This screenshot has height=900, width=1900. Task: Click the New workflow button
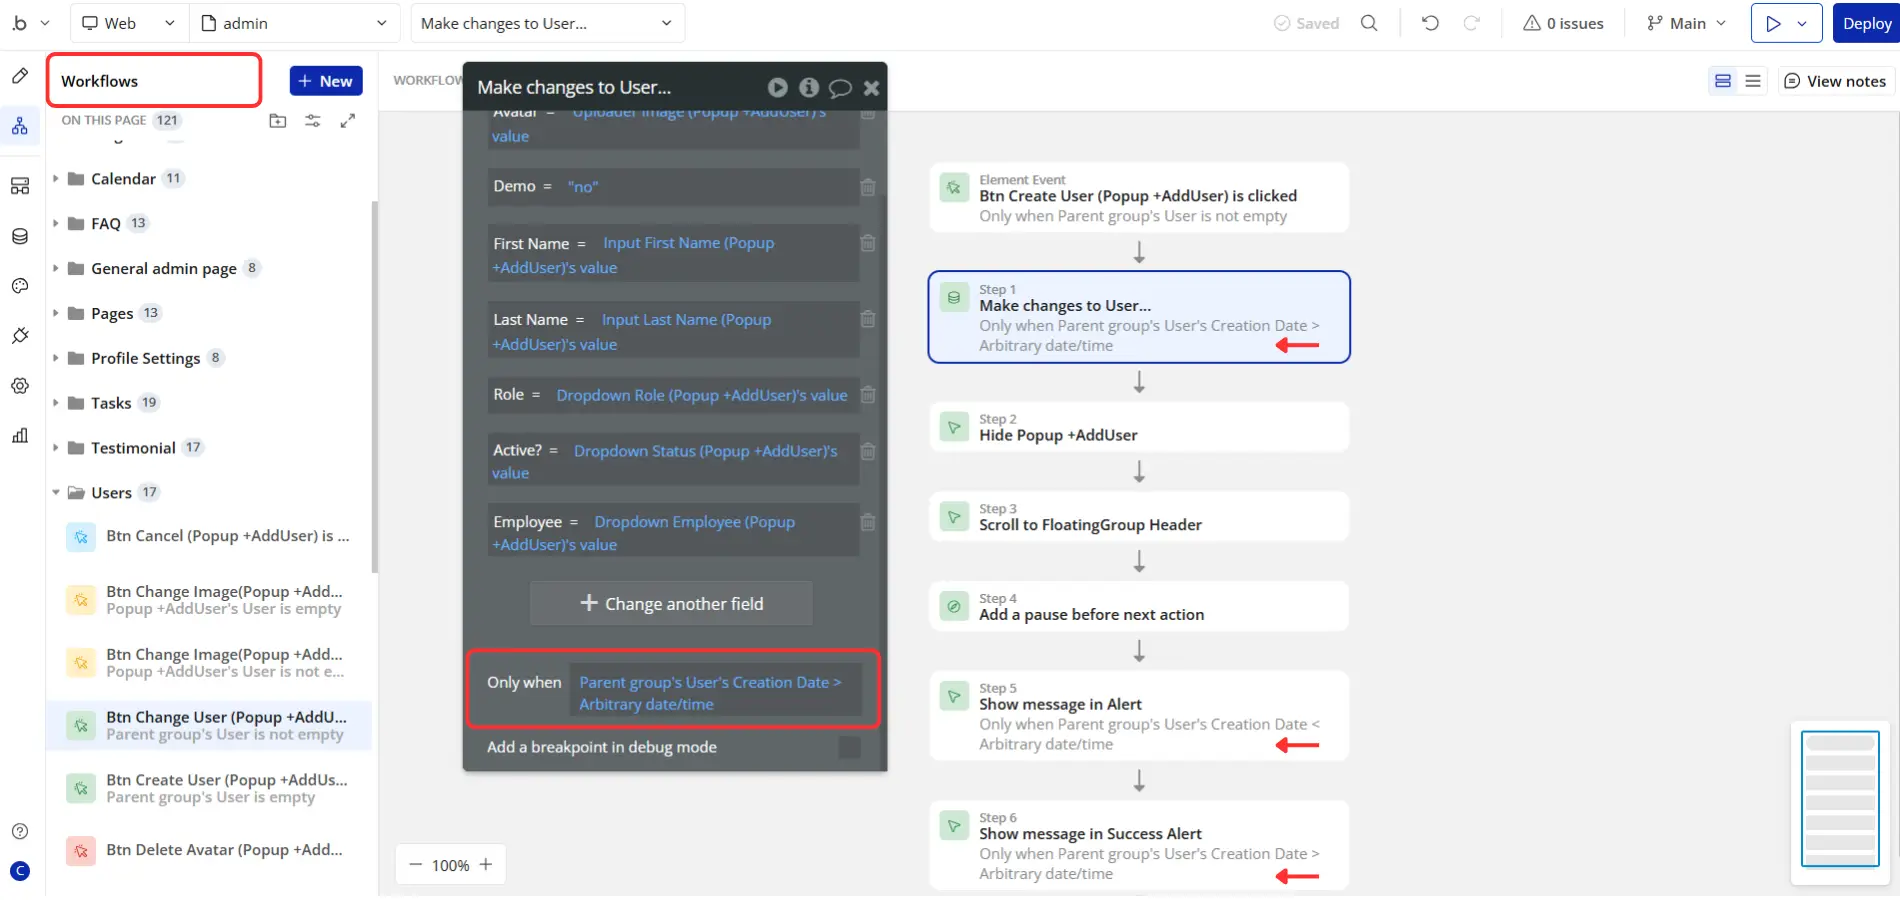tap(326, 81)
